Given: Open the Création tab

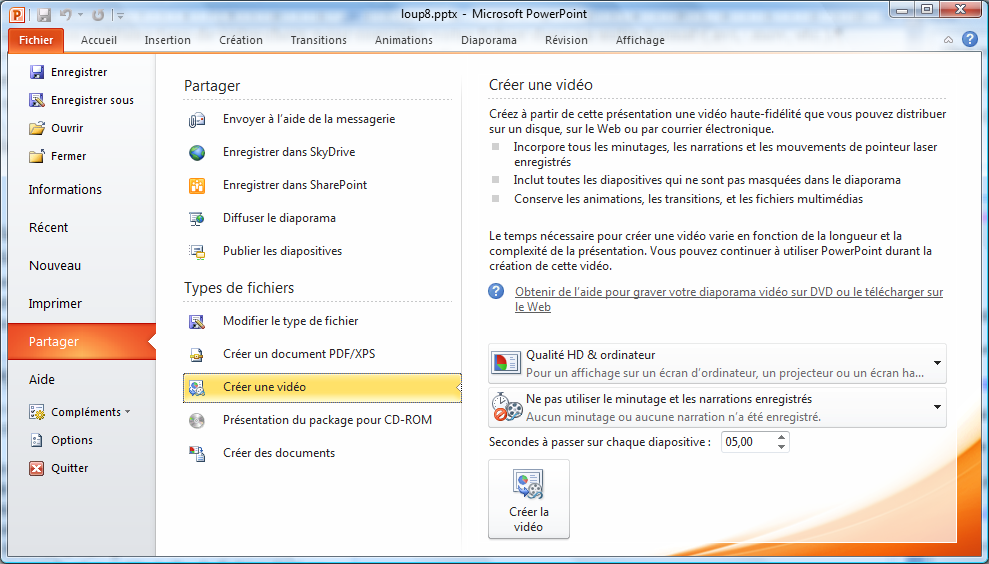Looking at the screenshot, I should click(x=241, y=40).
